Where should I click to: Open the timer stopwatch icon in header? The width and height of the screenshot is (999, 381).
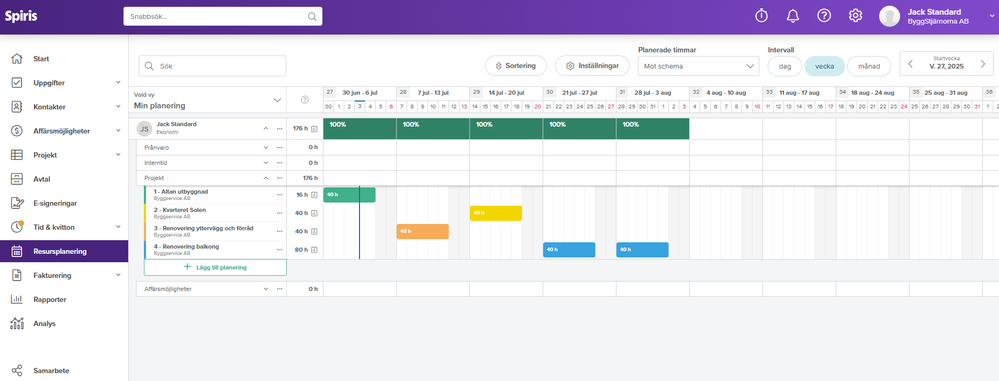point(761,16)
